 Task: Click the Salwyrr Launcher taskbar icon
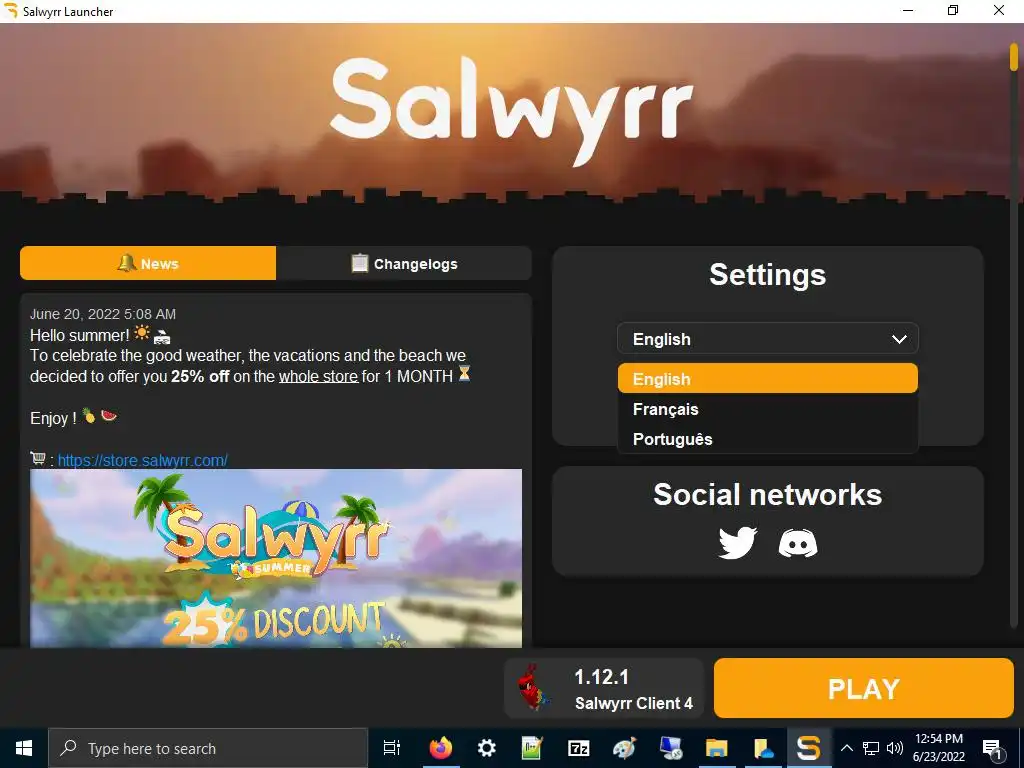(x=808, y=748)
